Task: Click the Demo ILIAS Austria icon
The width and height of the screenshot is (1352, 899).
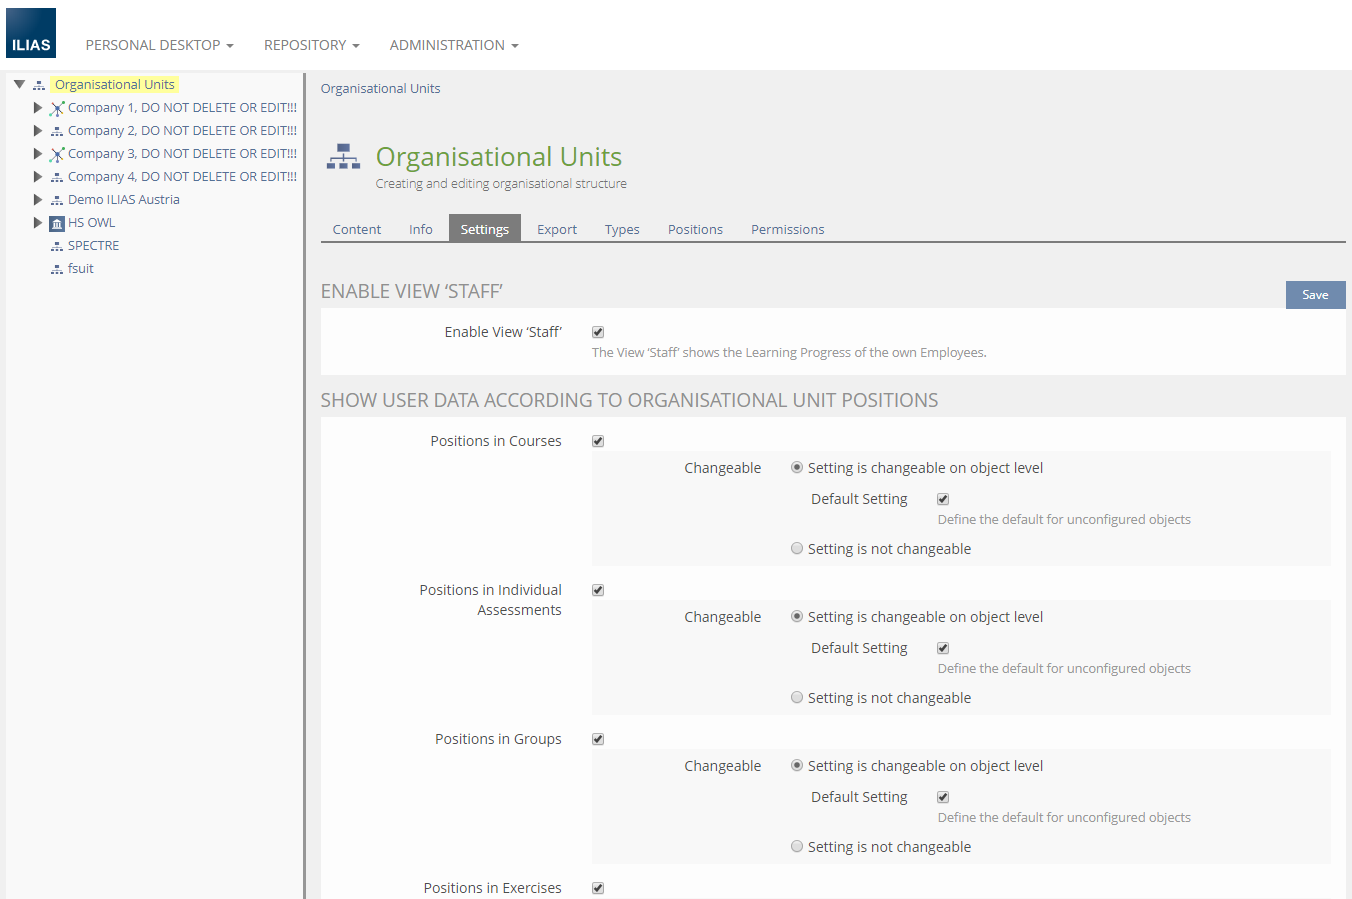Action: coord(57,200)
